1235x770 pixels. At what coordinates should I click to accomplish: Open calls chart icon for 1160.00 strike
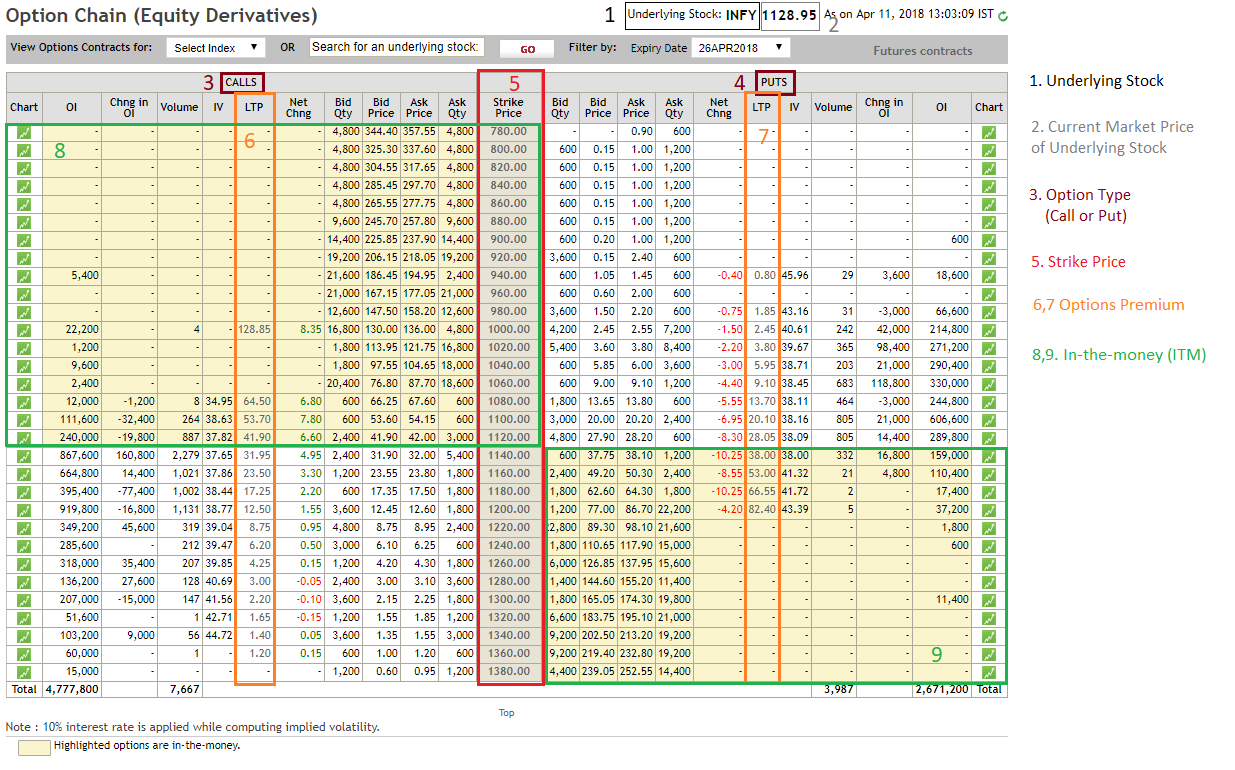click(x=24, y=474)
